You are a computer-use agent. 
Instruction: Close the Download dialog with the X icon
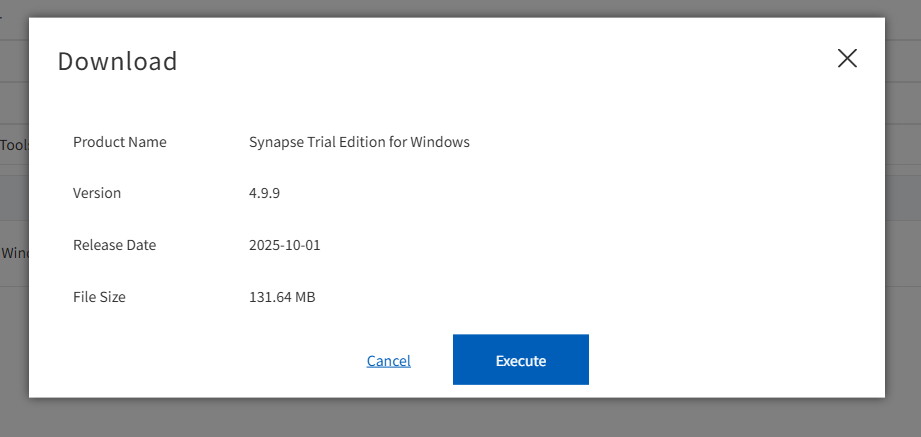click(x=847, y=59)
